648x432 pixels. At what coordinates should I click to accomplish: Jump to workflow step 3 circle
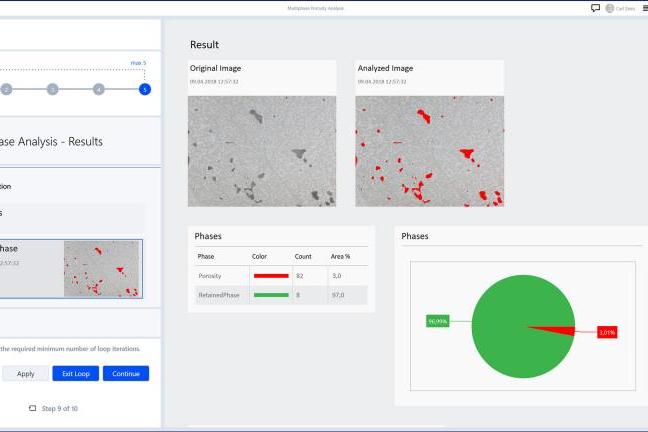click(52, 89)
